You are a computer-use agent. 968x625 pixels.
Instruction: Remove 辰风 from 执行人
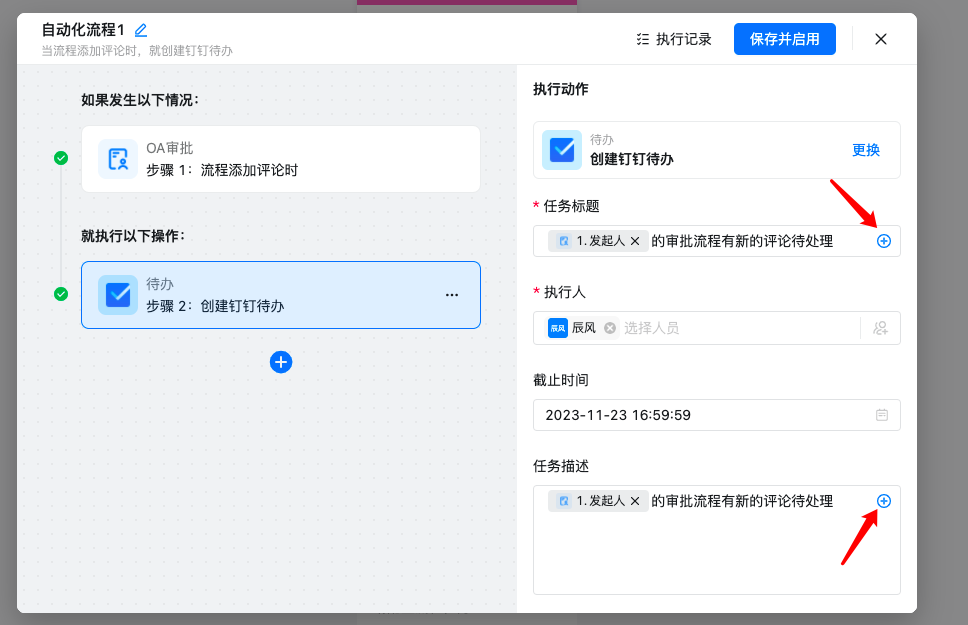[610, 328]
